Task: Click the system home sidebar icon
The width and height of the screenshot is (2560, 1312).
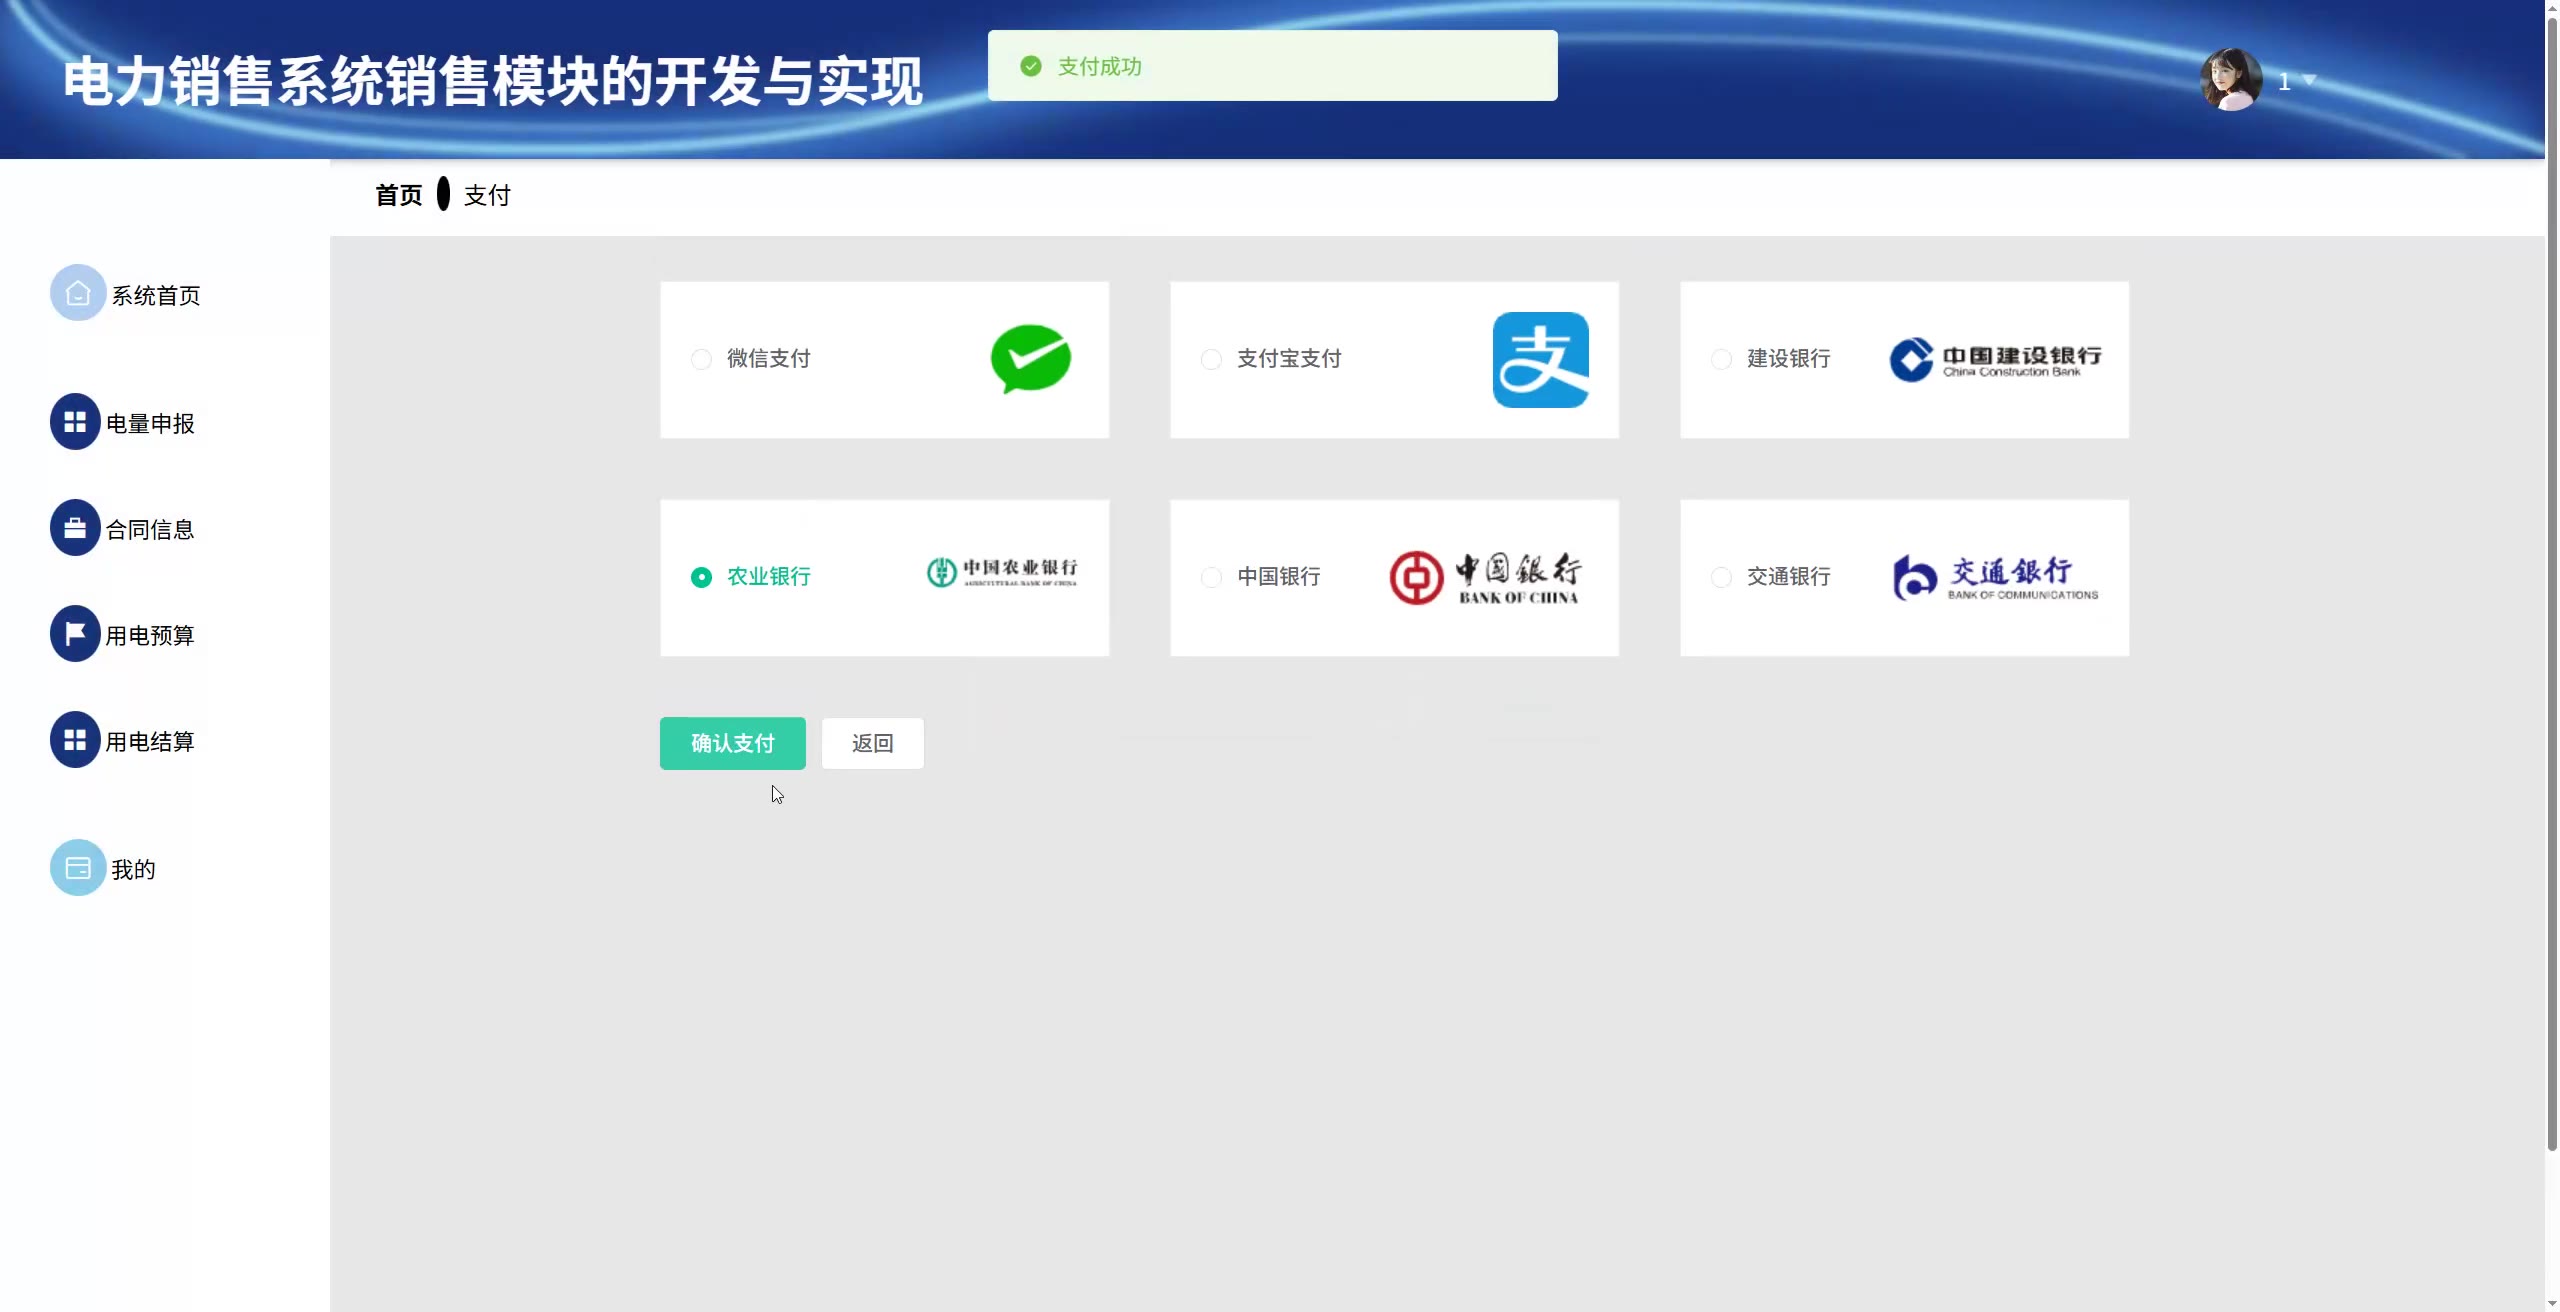Action: click(77, 293)
